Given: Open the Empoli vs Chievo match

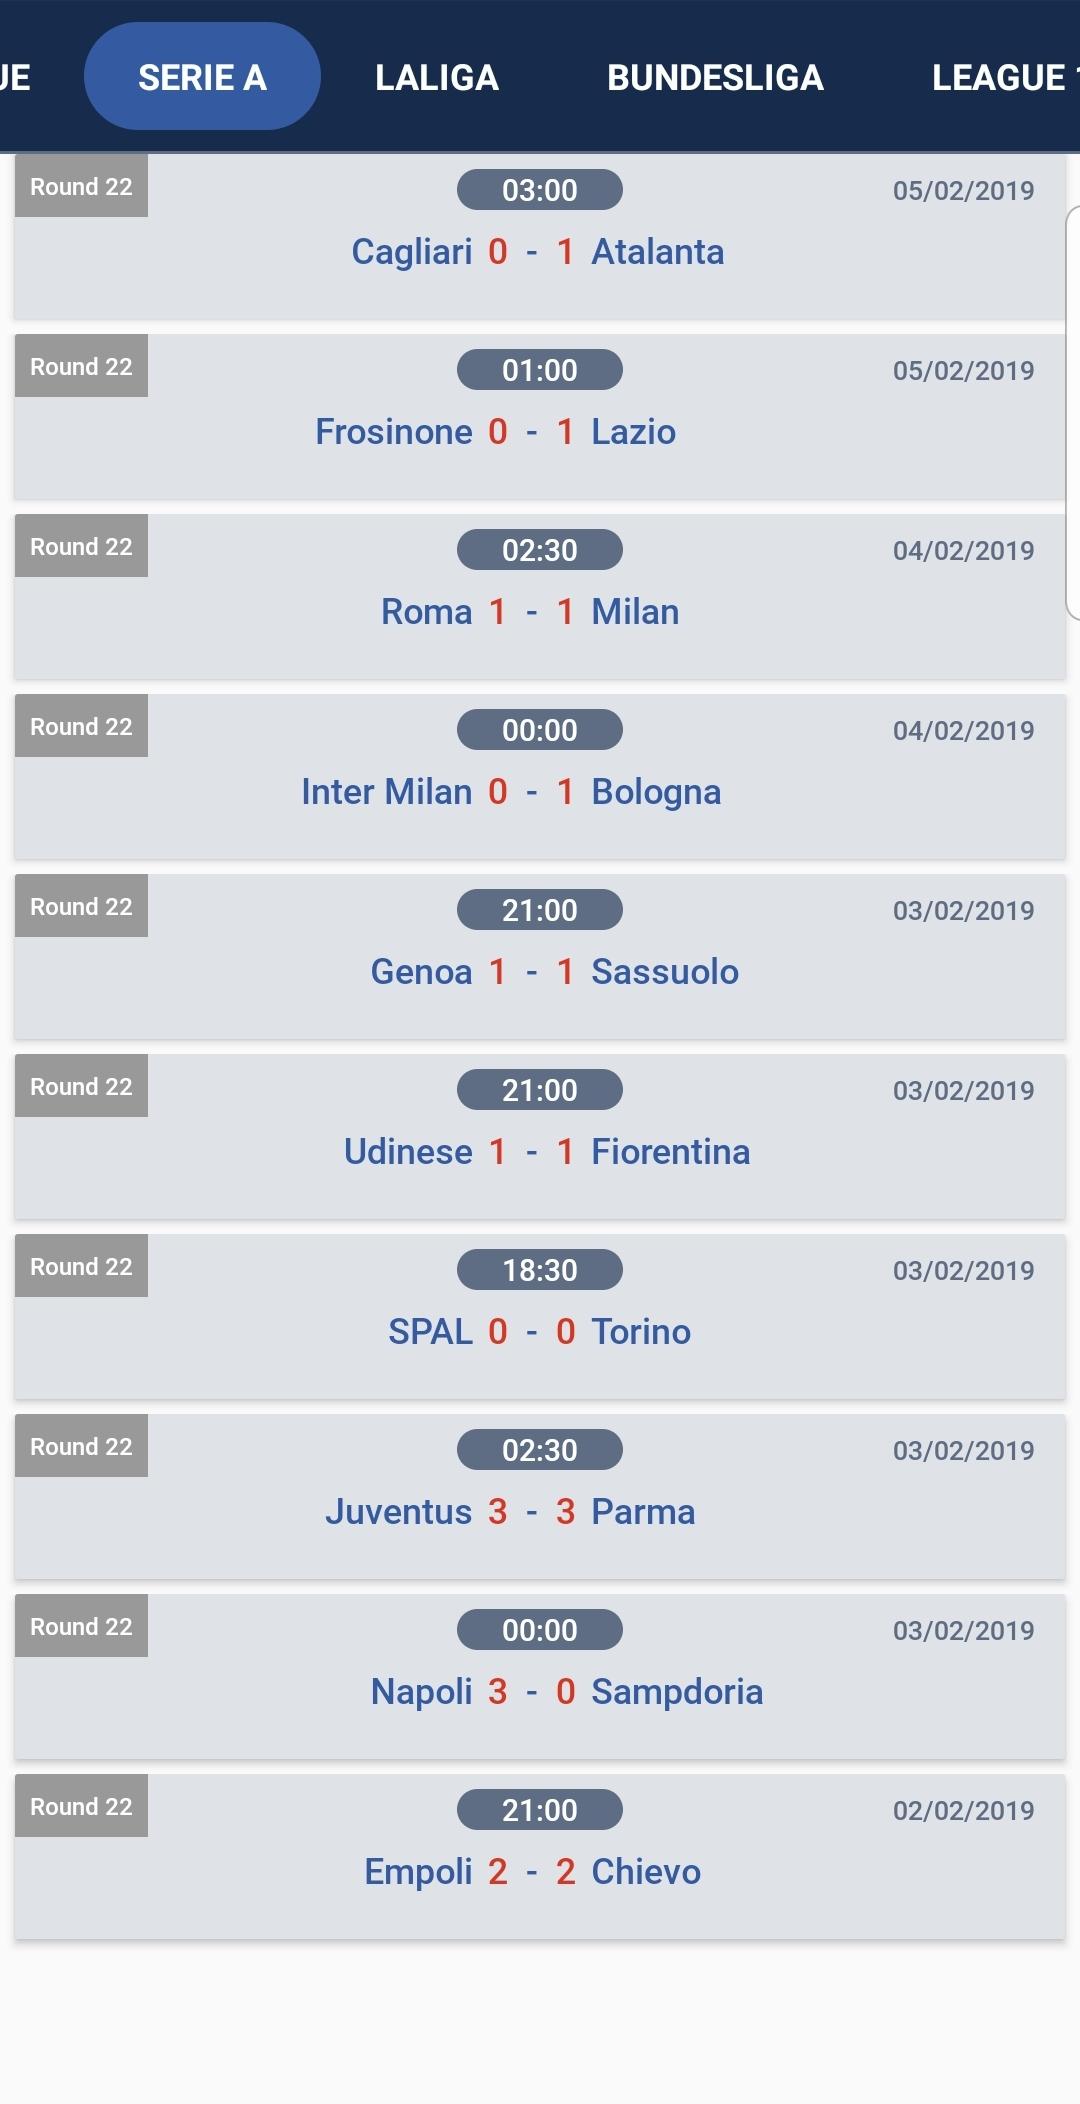Looking at the screenshot, I should [532, 1872].
